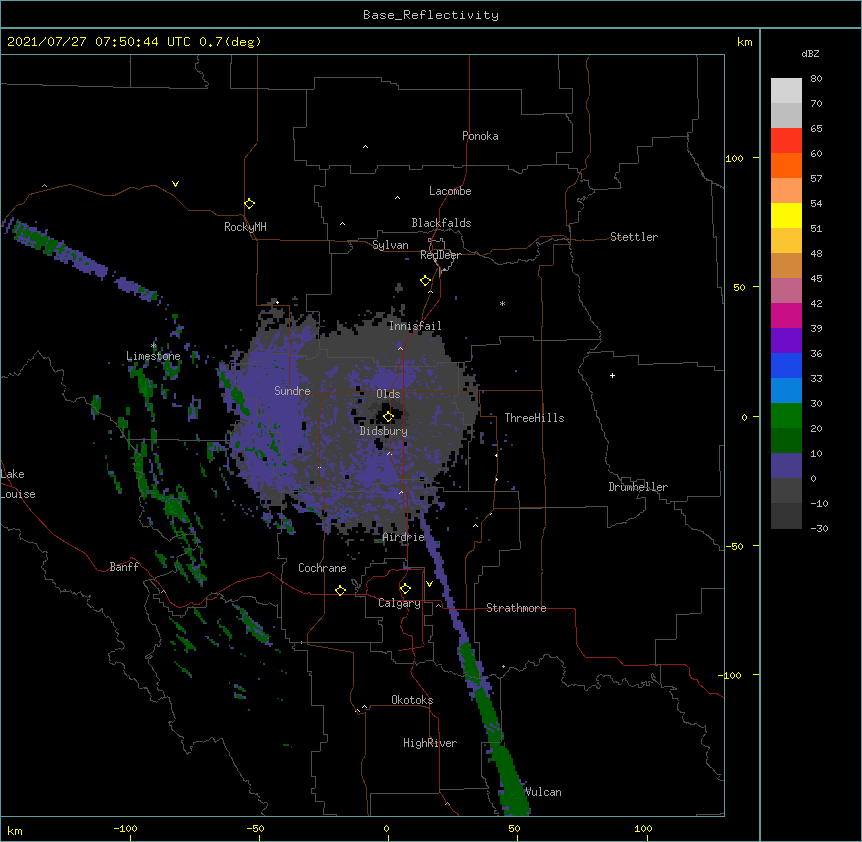
Task: Click the yellow station marker at Olds
Action: 388,416
